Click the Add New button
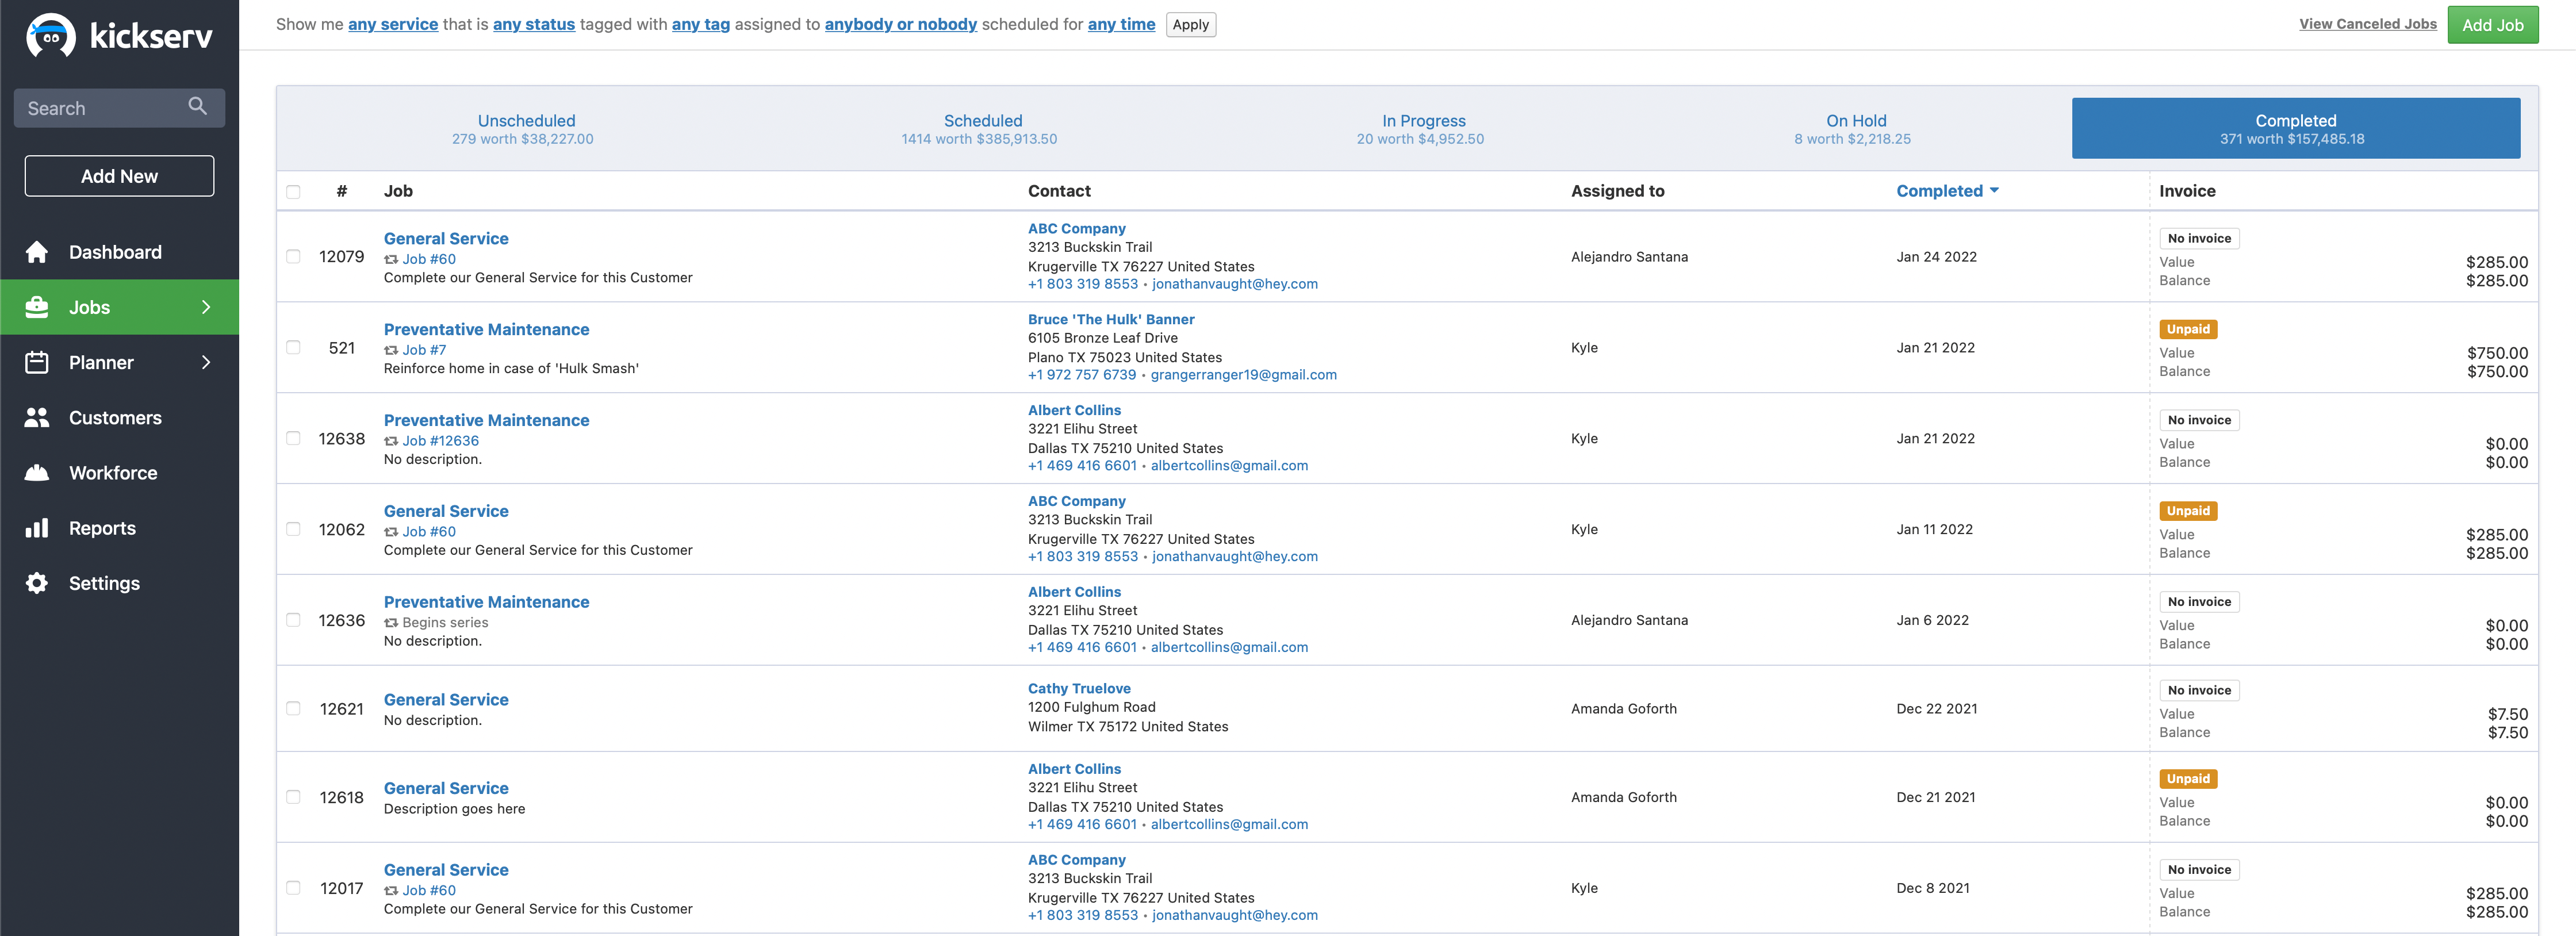This screenshot has height=936, width=2576. point(119,176)
